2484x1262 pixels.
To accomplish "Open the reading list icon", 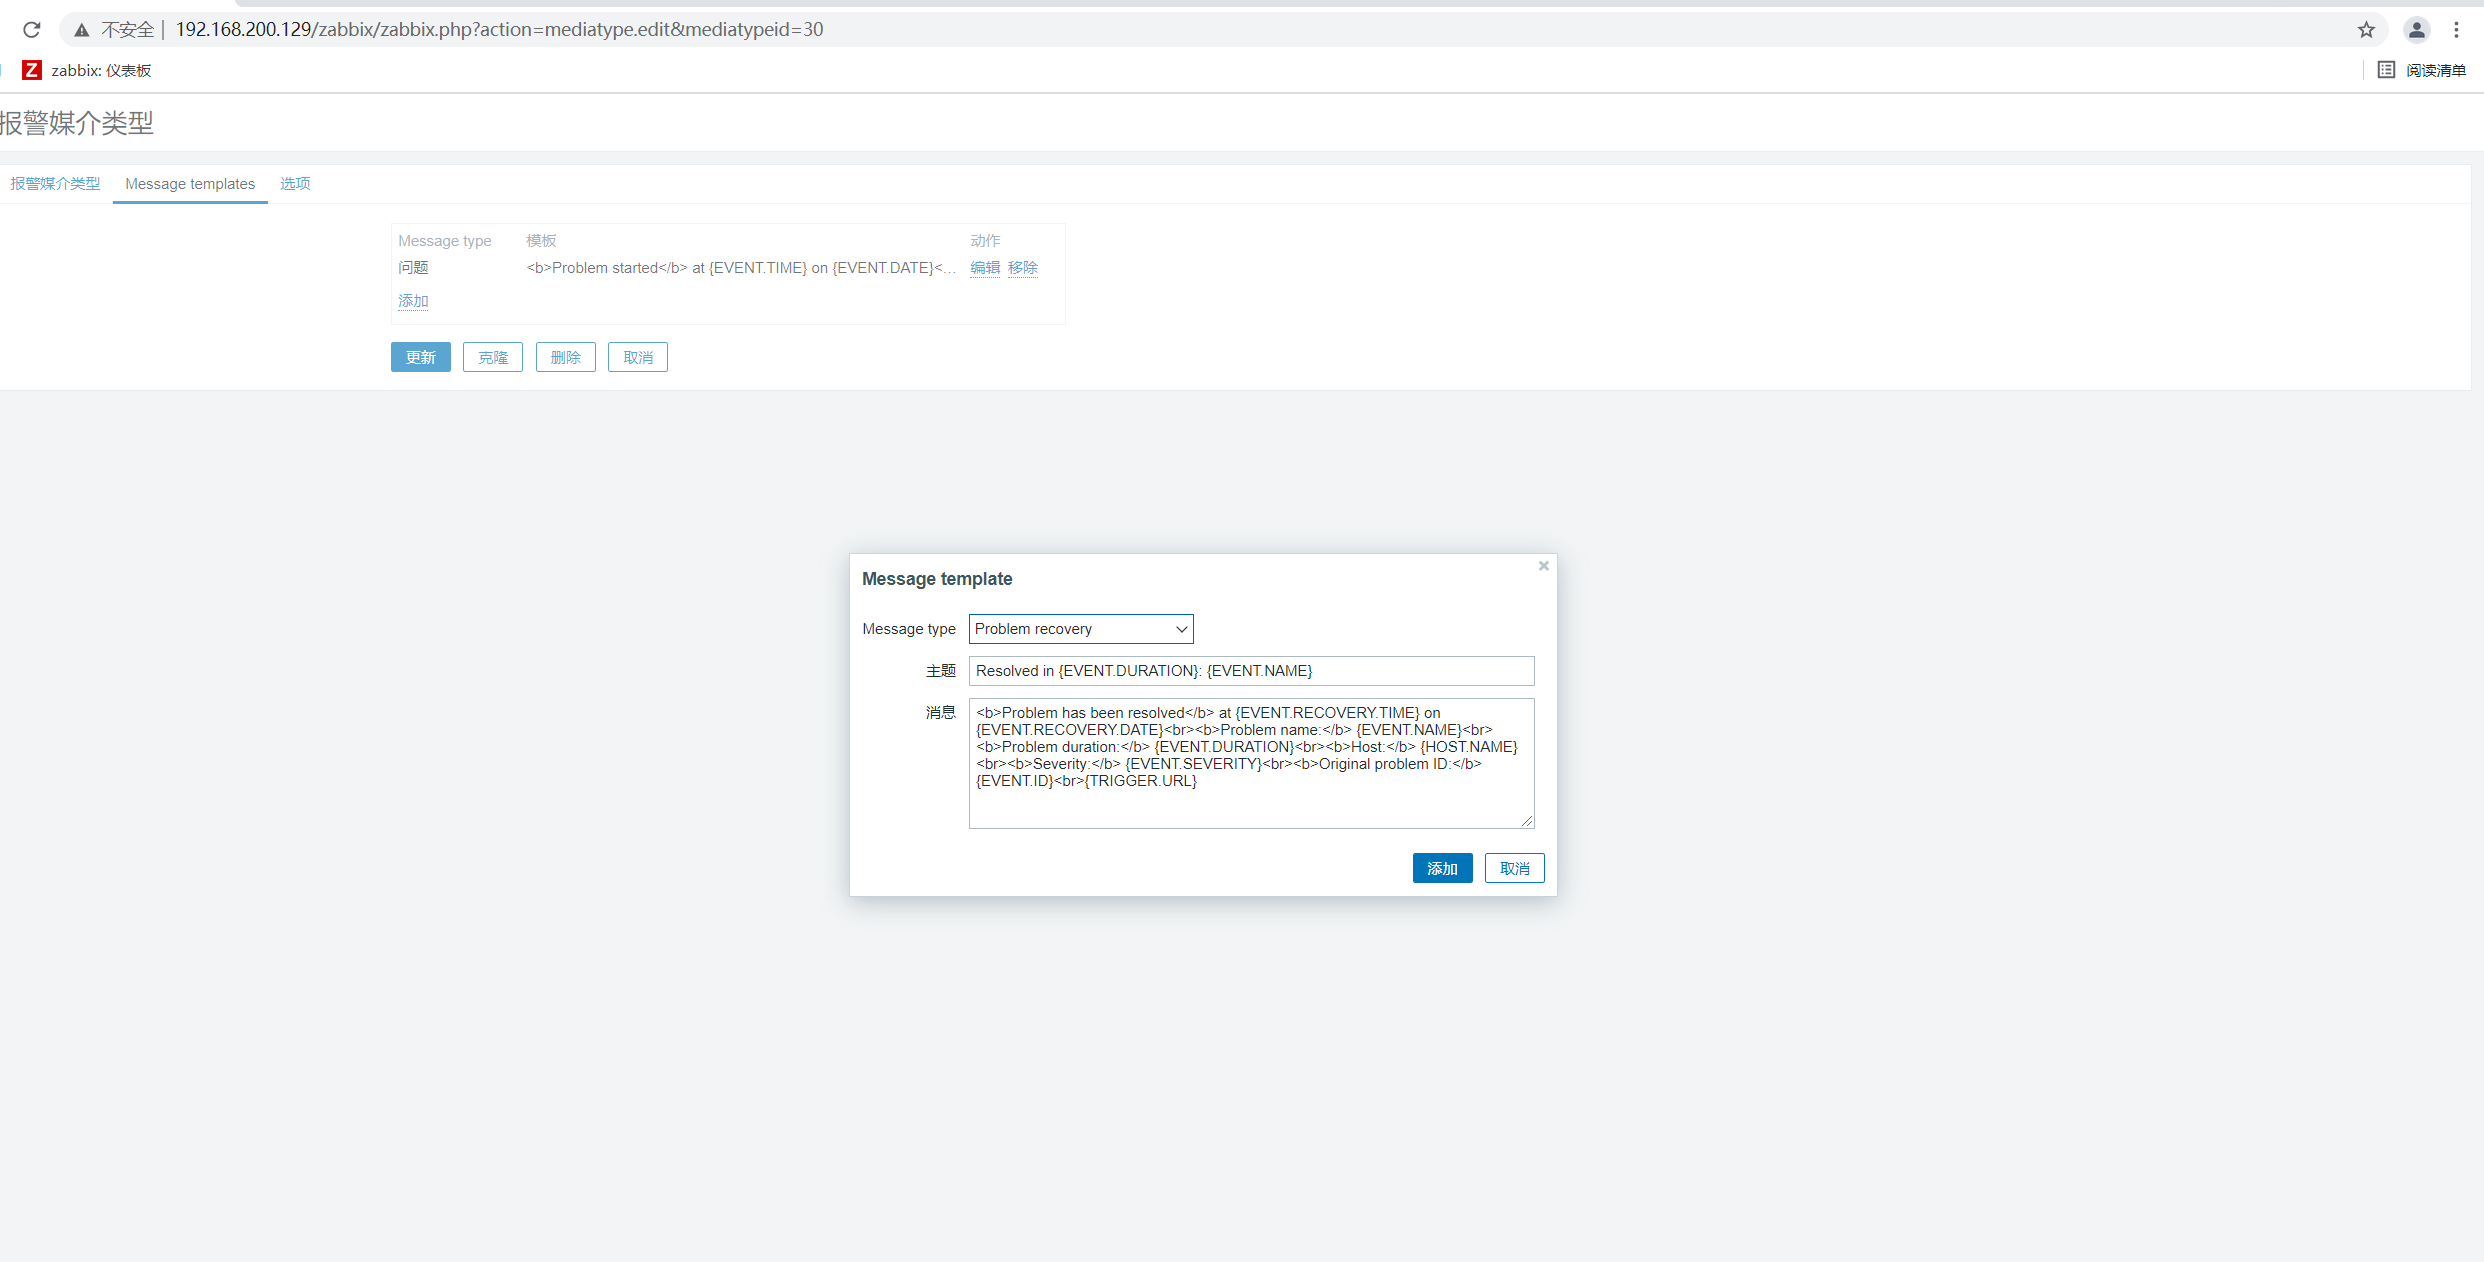I will pos(2387,70).
